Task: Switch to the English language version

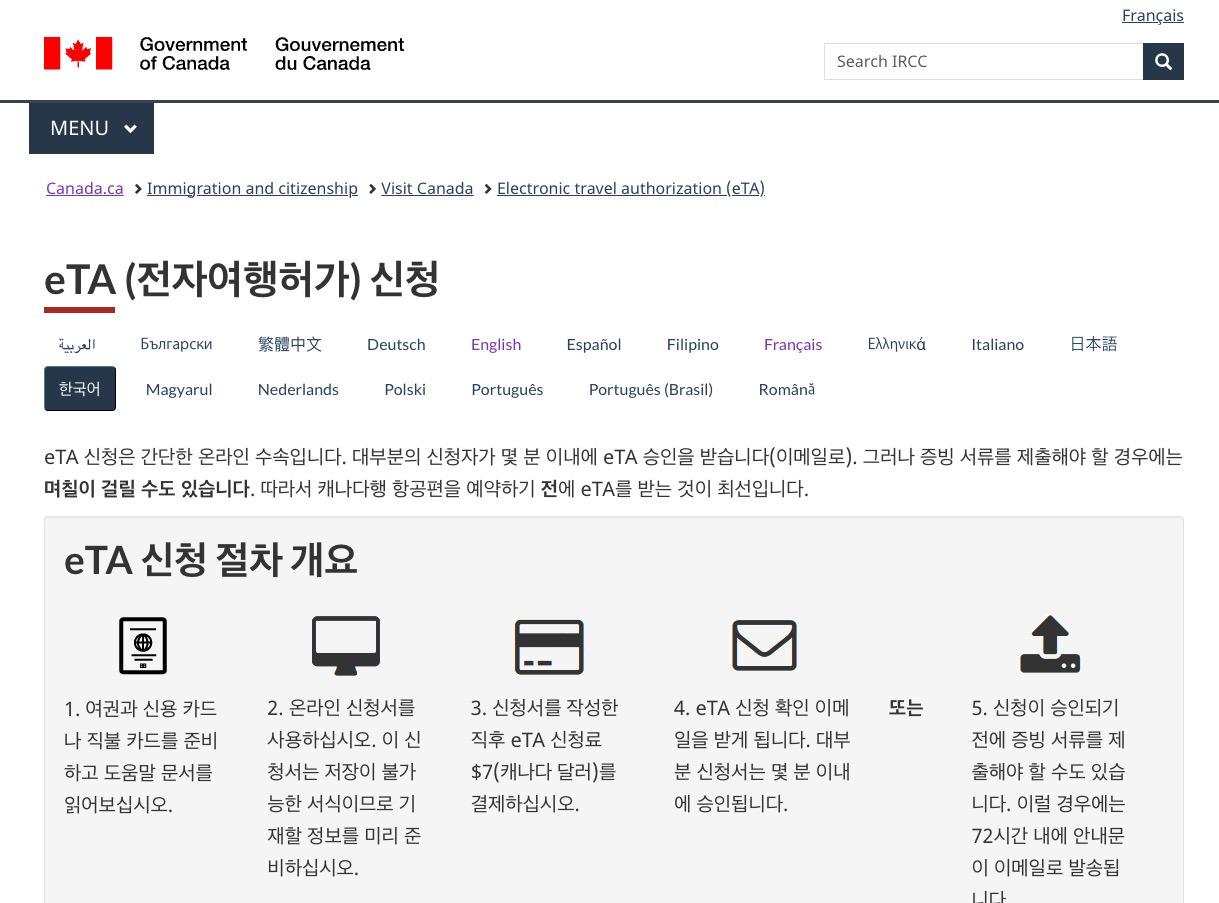Action: [x=496, y=344]
